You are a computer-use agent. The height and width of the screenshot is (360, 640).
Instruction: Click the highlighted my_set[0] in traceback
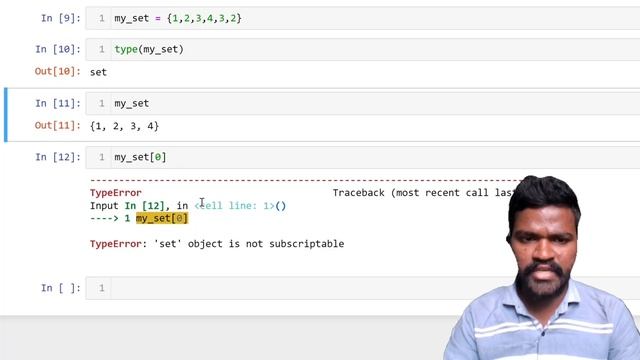point(162,218)
